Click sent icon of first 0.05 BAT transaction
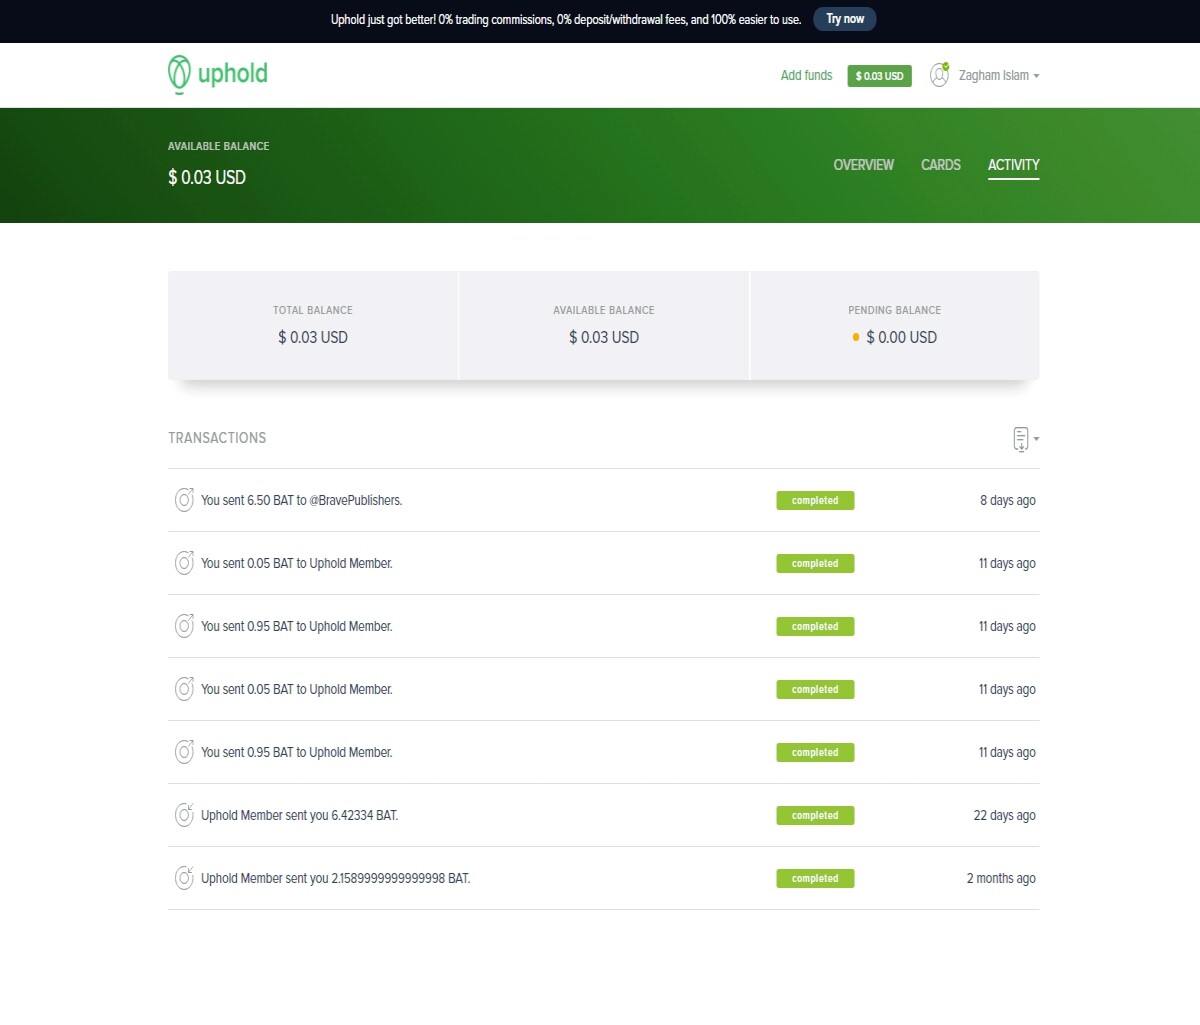Image resolution: width=1200 pixels, height=1025 pixels. (184, 563)
